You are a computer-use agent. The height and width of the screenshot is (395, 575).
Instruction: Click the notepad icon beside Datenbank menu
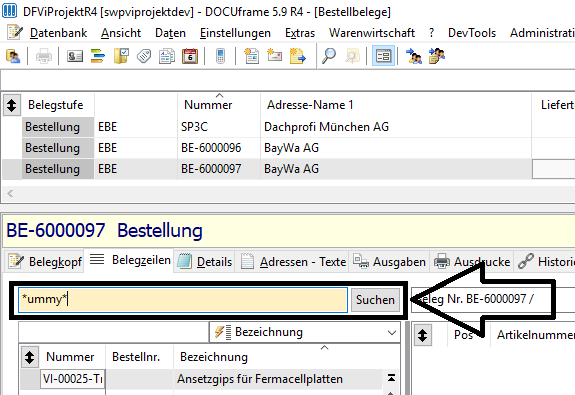click(15, 33)
